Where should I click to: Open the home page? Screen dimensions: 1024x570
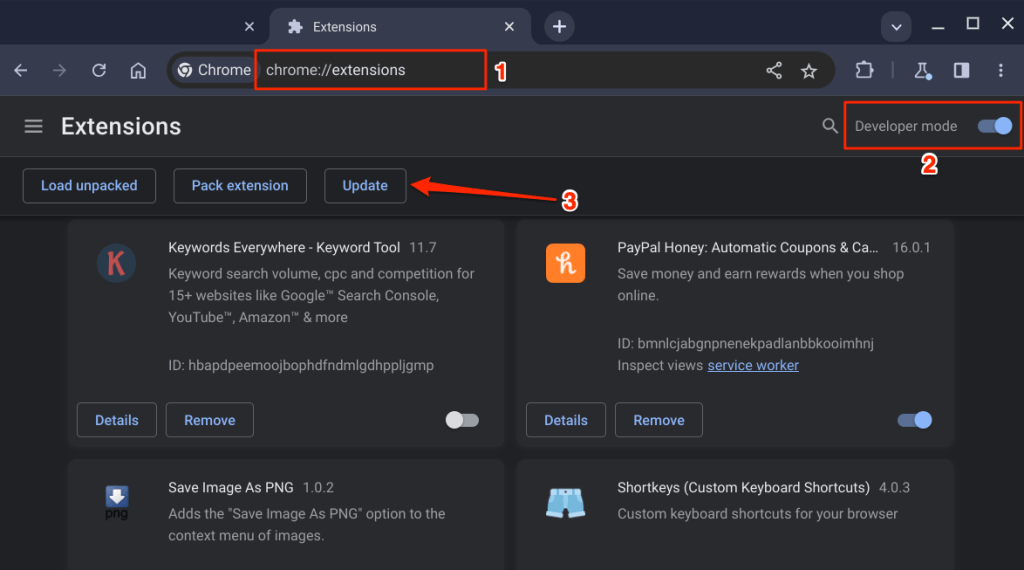click(138, 70)
